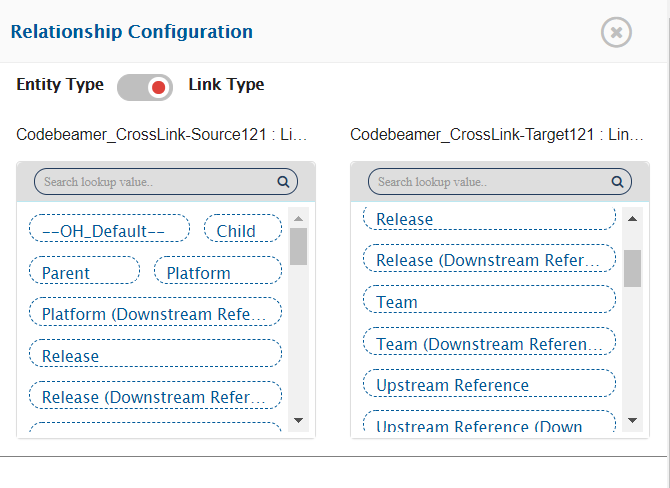Image resolution: width=670 pixels, height=488 pixels.
Task: Focus the target lookup search field
Action: 489,182
